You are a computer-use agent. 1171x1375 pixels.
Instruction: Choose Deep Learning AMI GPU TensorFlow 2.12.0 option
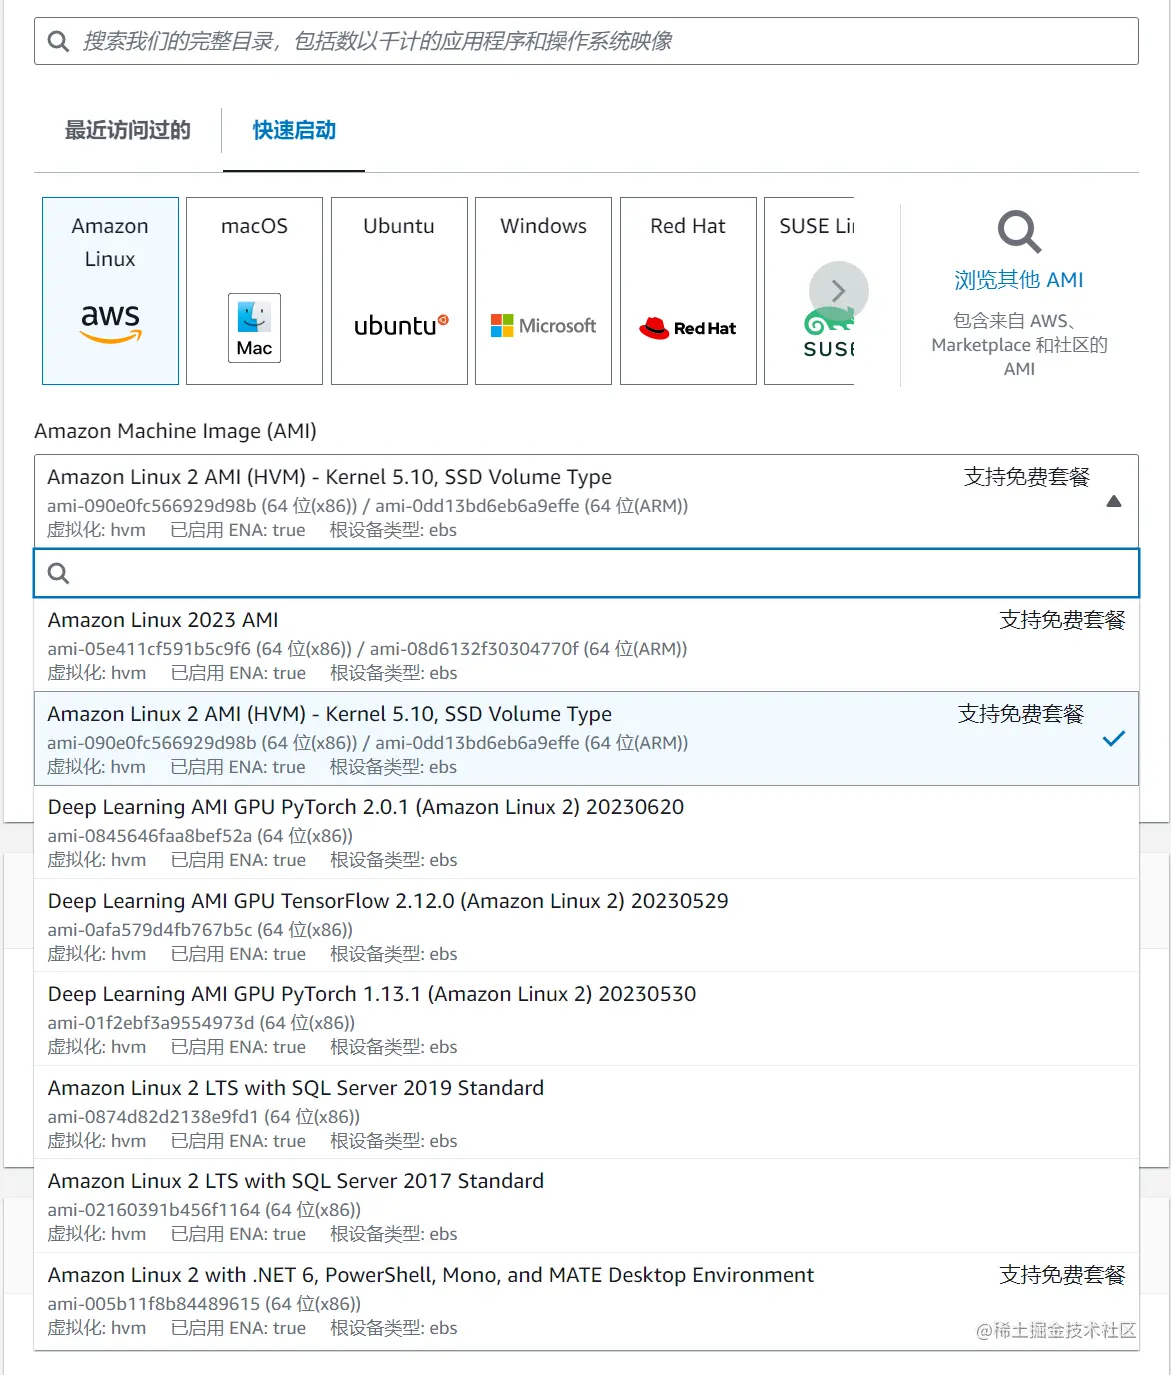tap(586, 926)
